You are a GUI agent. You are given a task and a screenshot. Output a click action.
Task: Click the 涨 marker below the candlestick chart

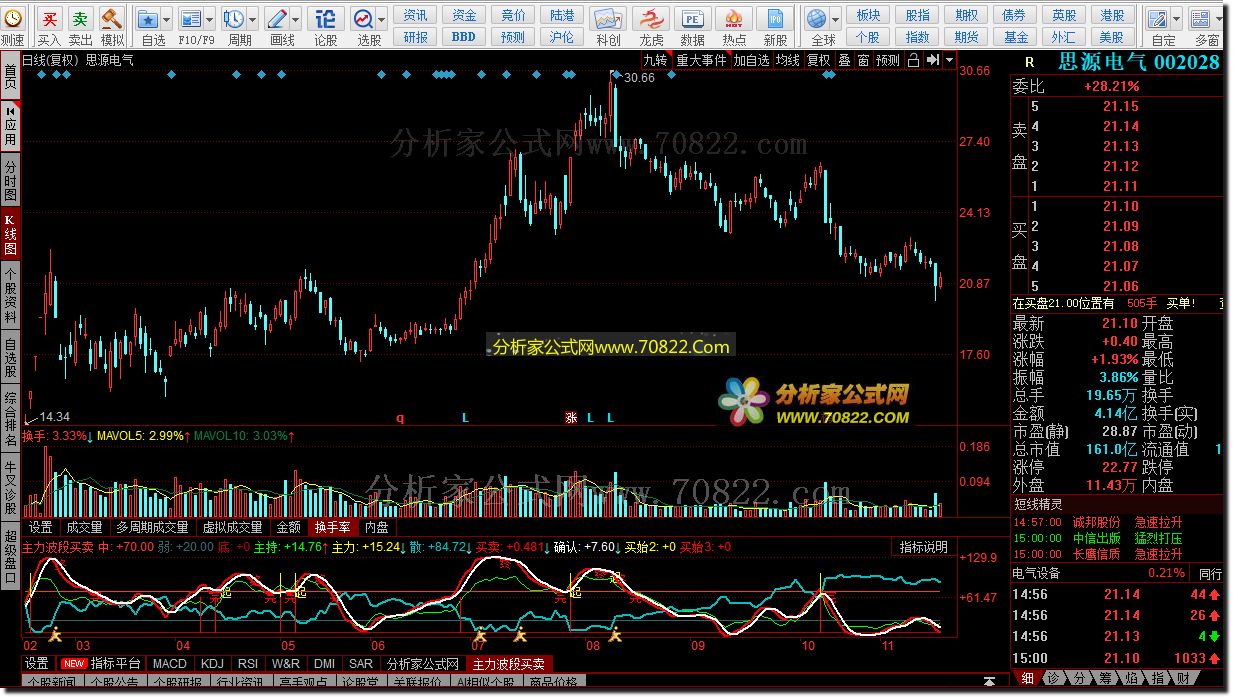pos(571,417)
